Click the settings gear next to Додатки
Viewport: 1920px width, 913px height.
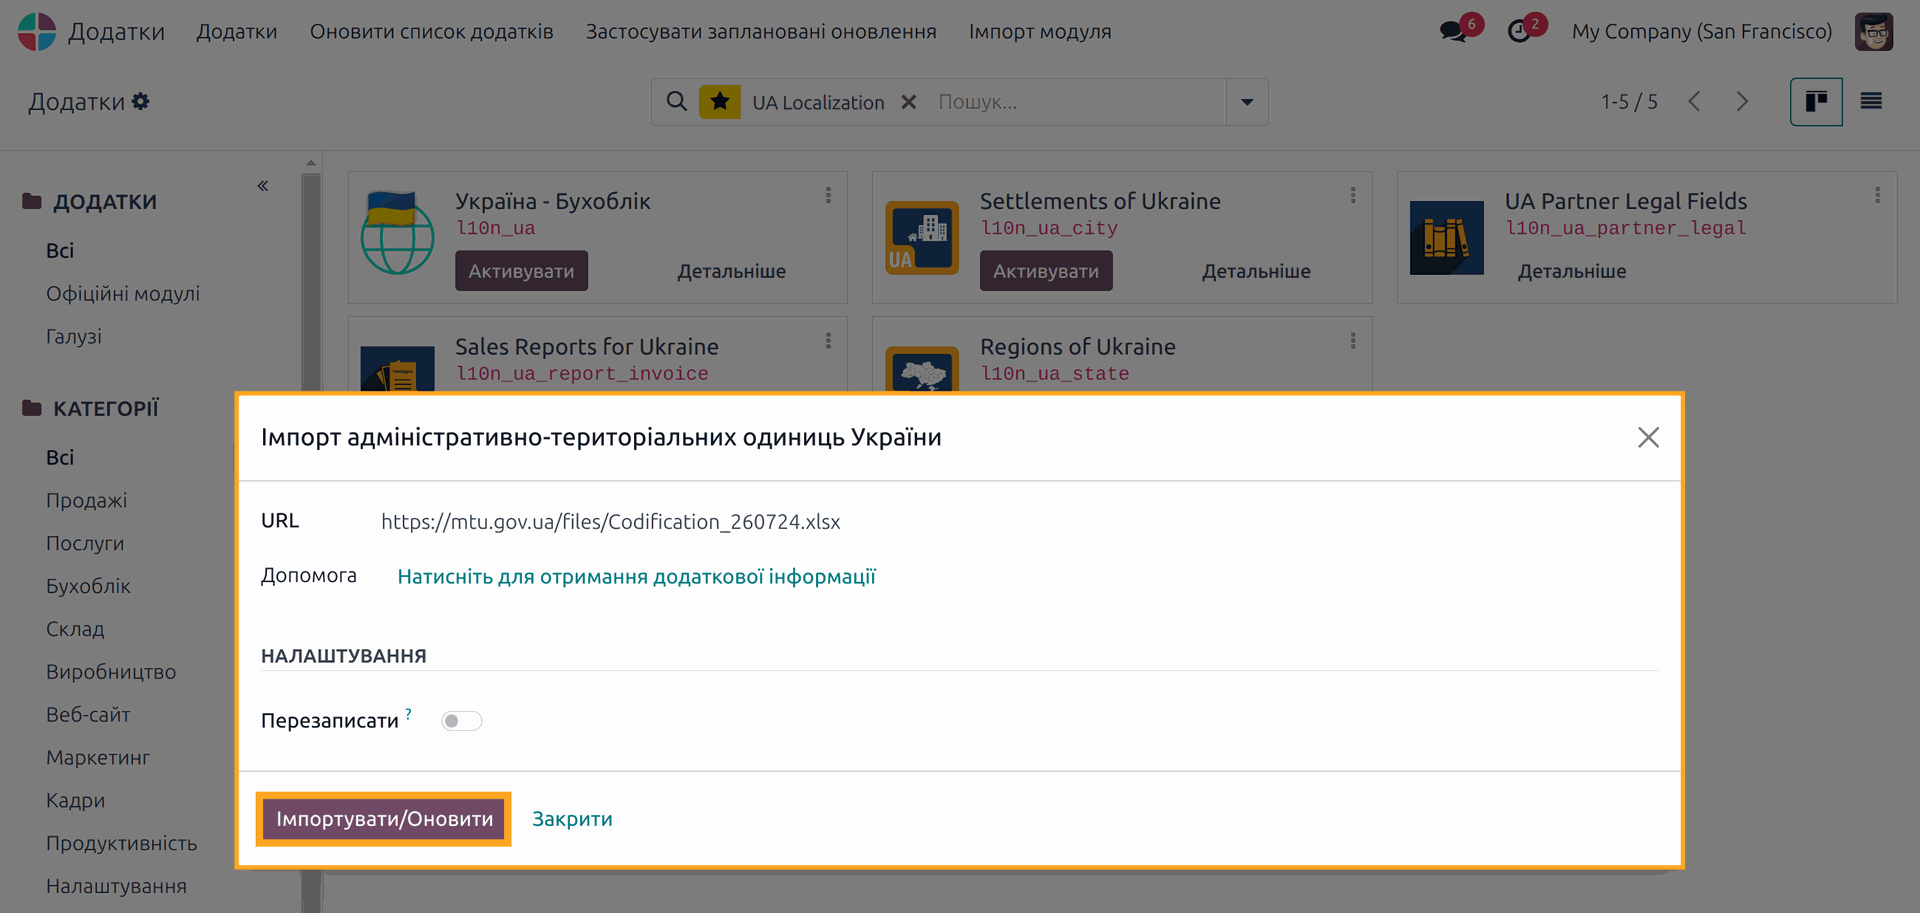click(x=141, y=101)
